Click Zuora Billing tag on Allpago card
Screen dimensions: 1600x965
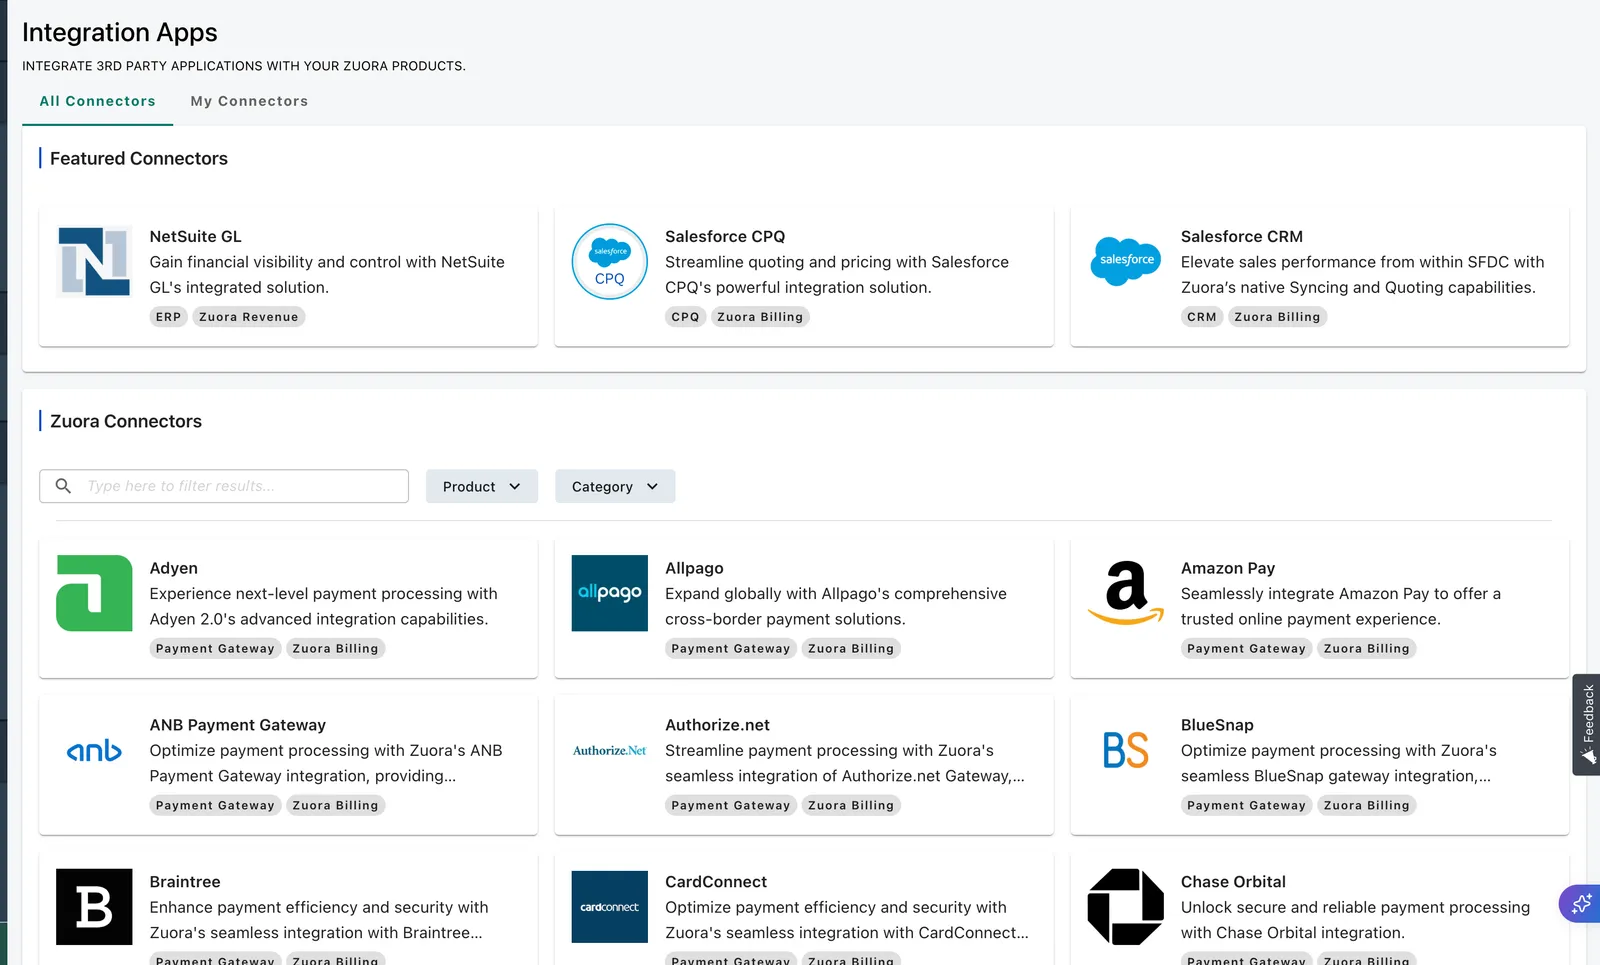(x=851, y=649)
